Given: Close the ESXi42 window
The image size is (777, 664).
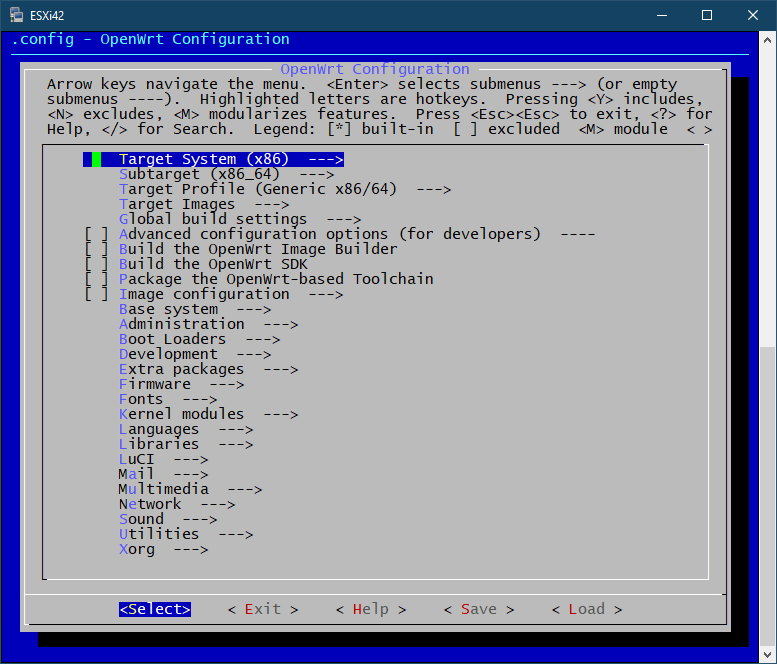Looking at the screenshot, I should point(753,15).
